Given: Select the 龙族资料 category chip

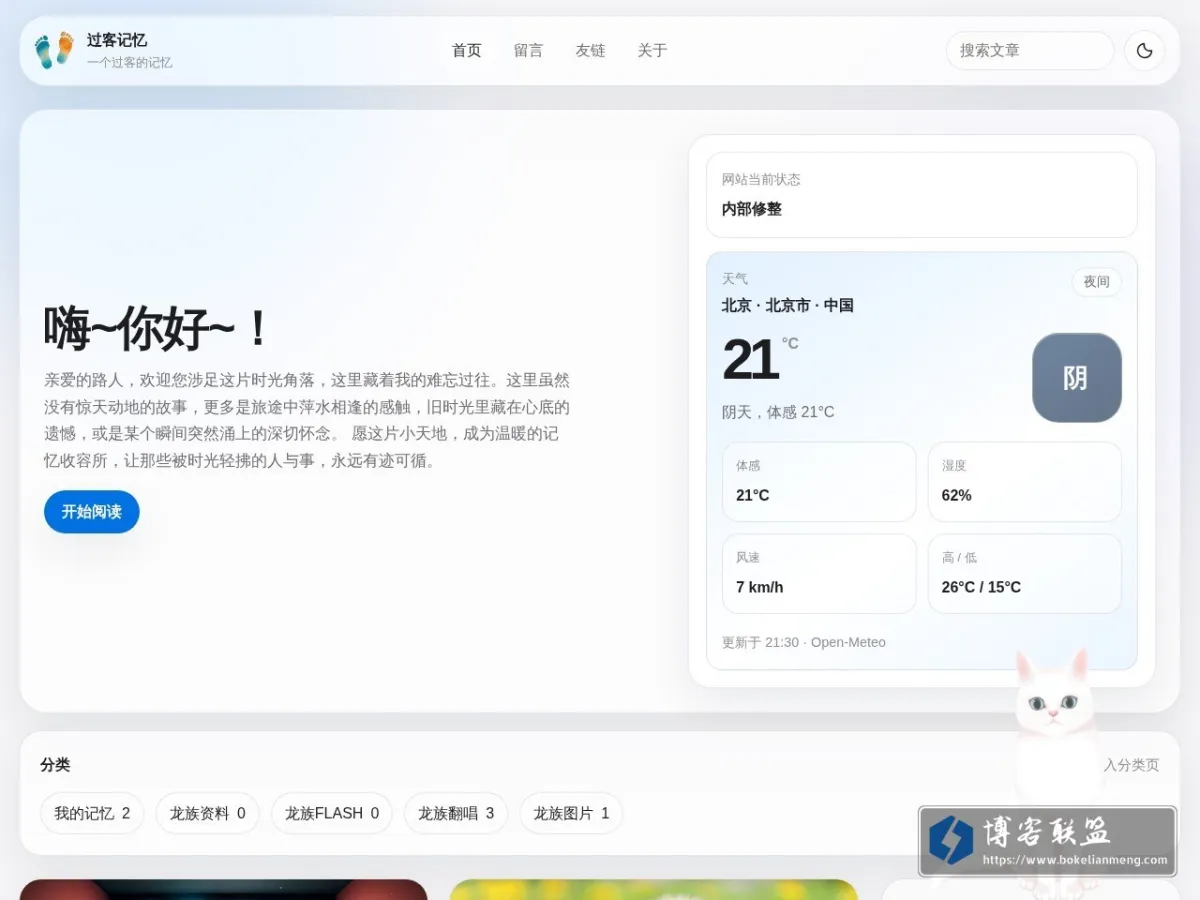Looking at the screenshot, I should coord(208,814).
